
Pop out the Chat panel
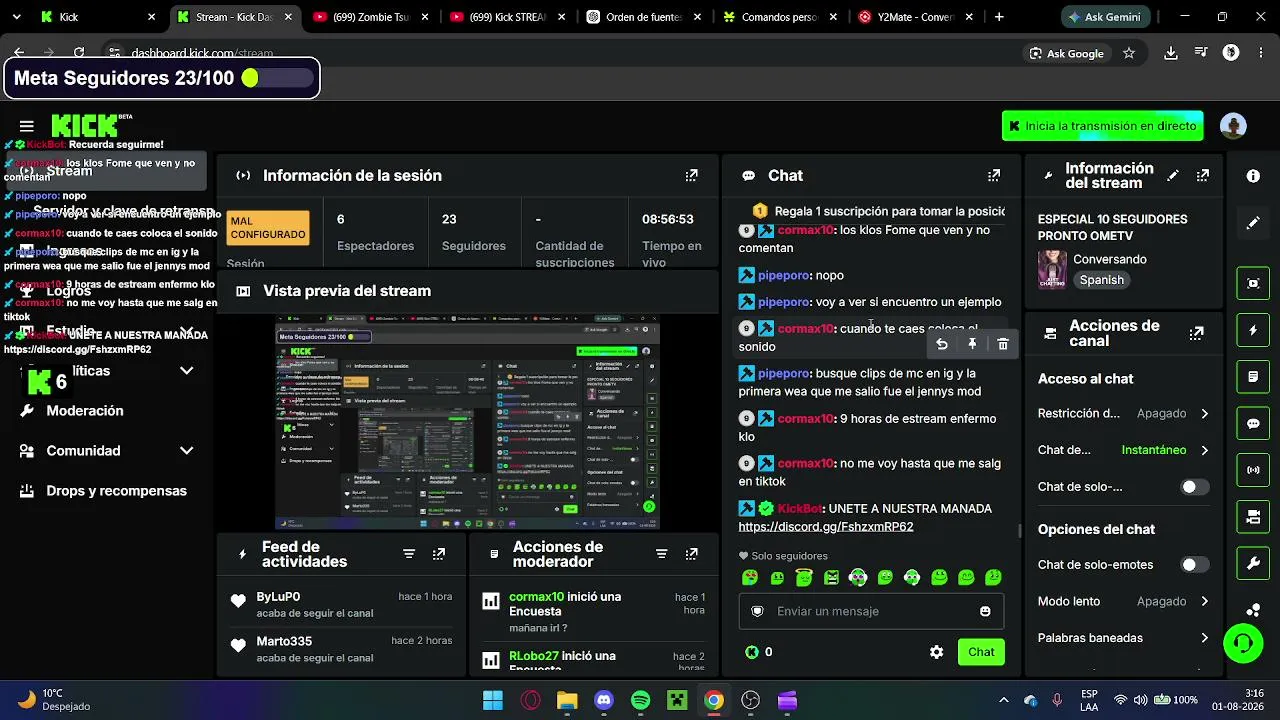click(x=994, y=175)
